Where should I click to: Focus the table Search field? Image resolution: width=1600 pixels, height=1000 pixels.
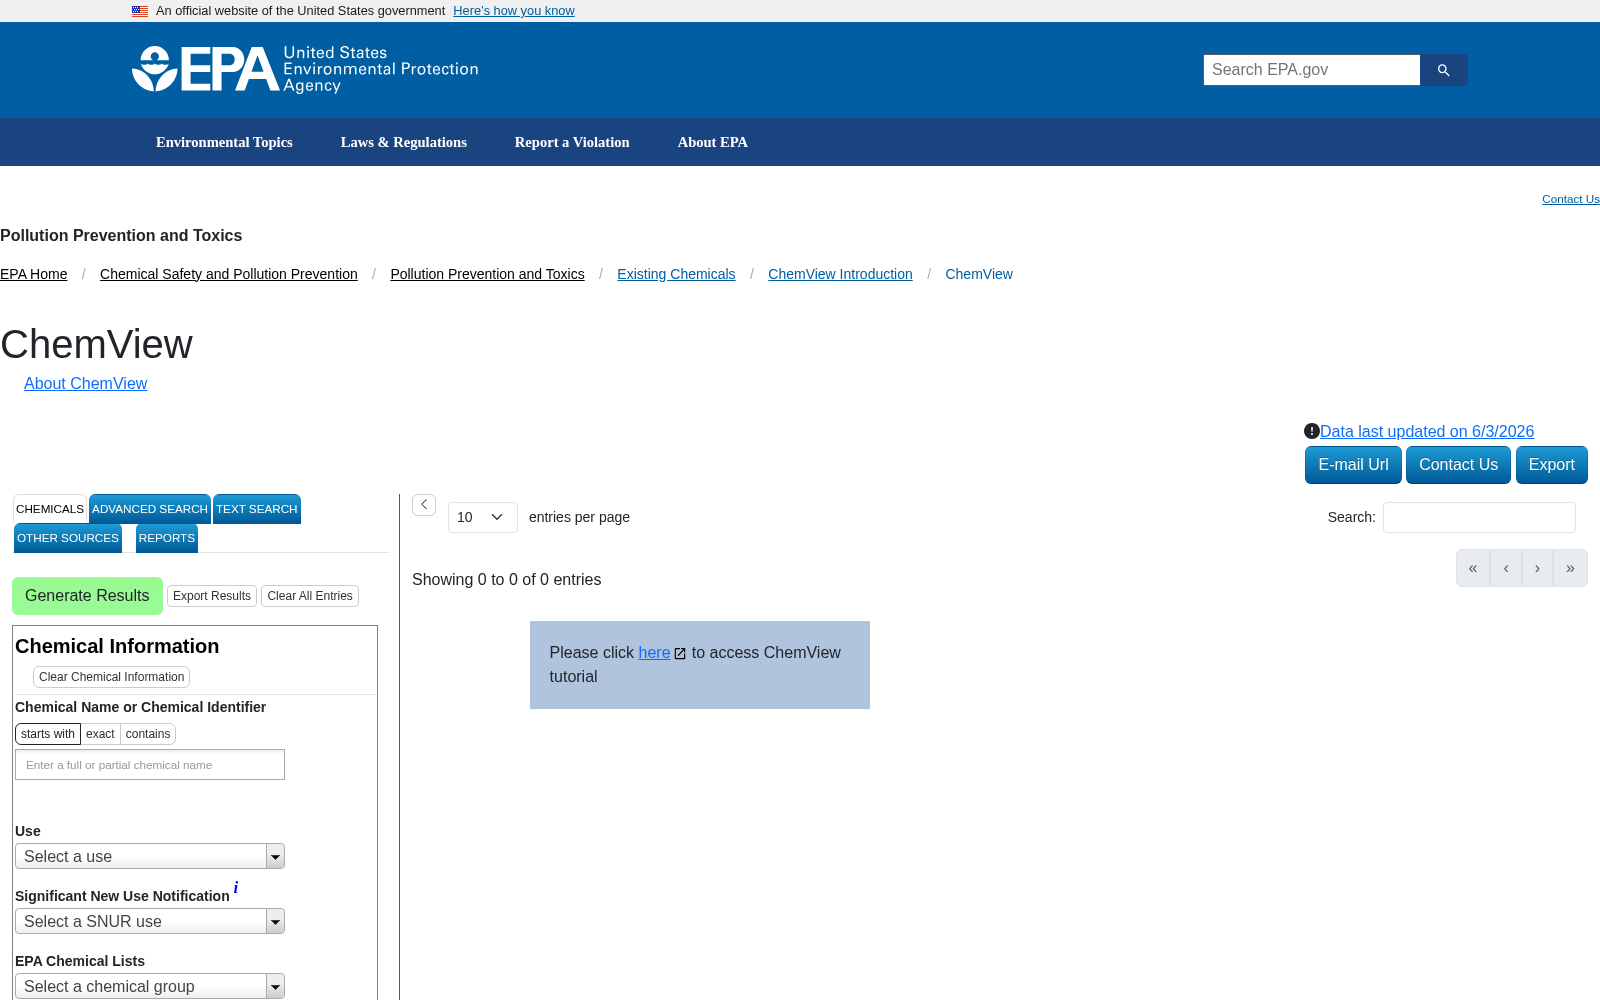[x=1479, y=517]
